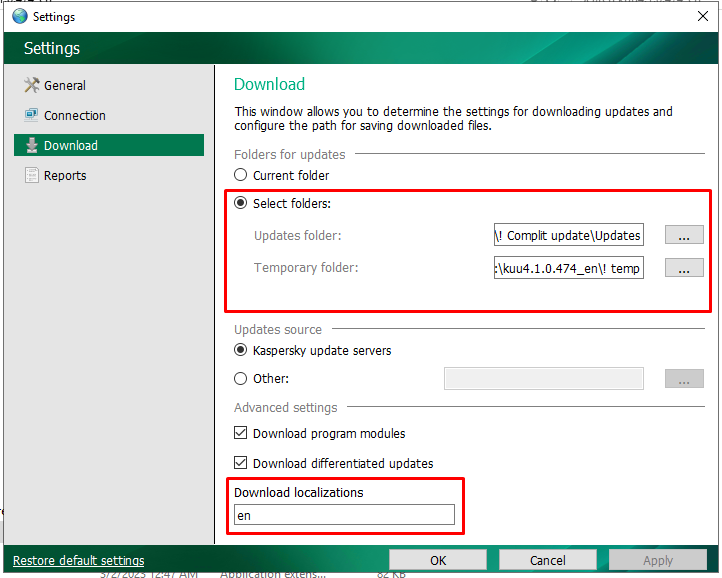
Task: Click the General tools icon in sidebar
Action: [31, 85]
